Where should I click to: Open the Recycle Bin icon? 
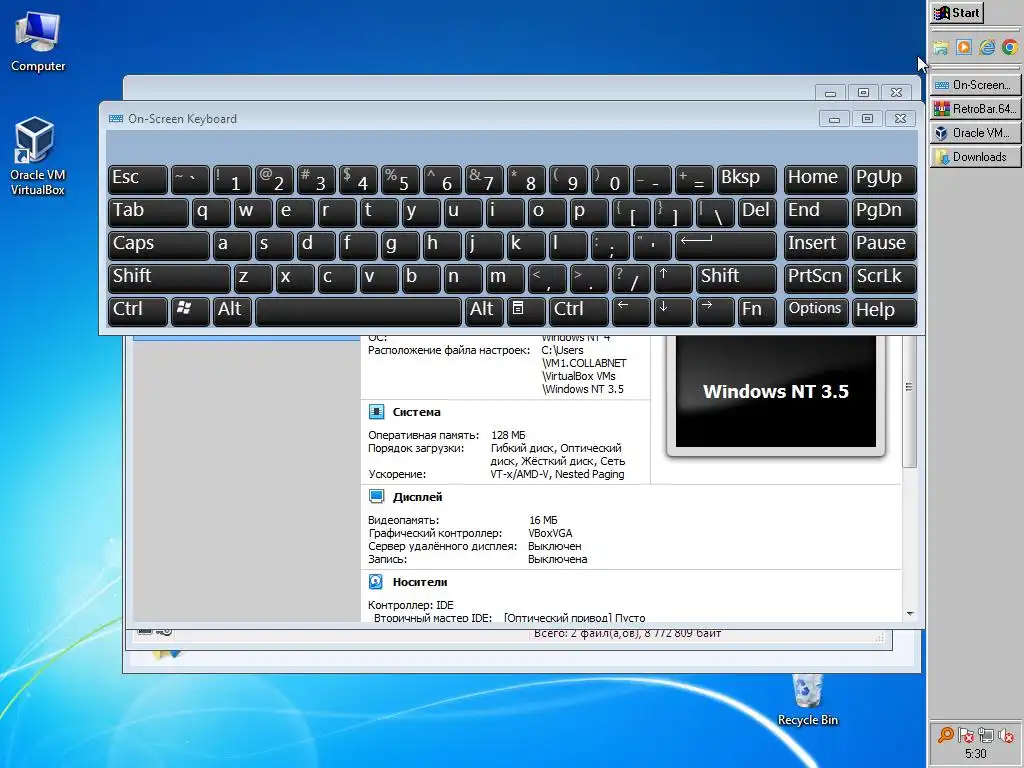807,700
